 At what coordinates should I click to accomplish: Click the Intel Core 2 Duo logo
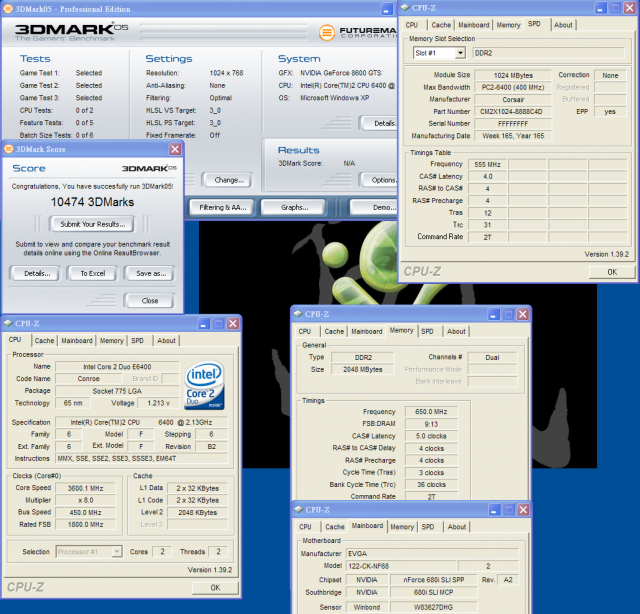(204, 385)
